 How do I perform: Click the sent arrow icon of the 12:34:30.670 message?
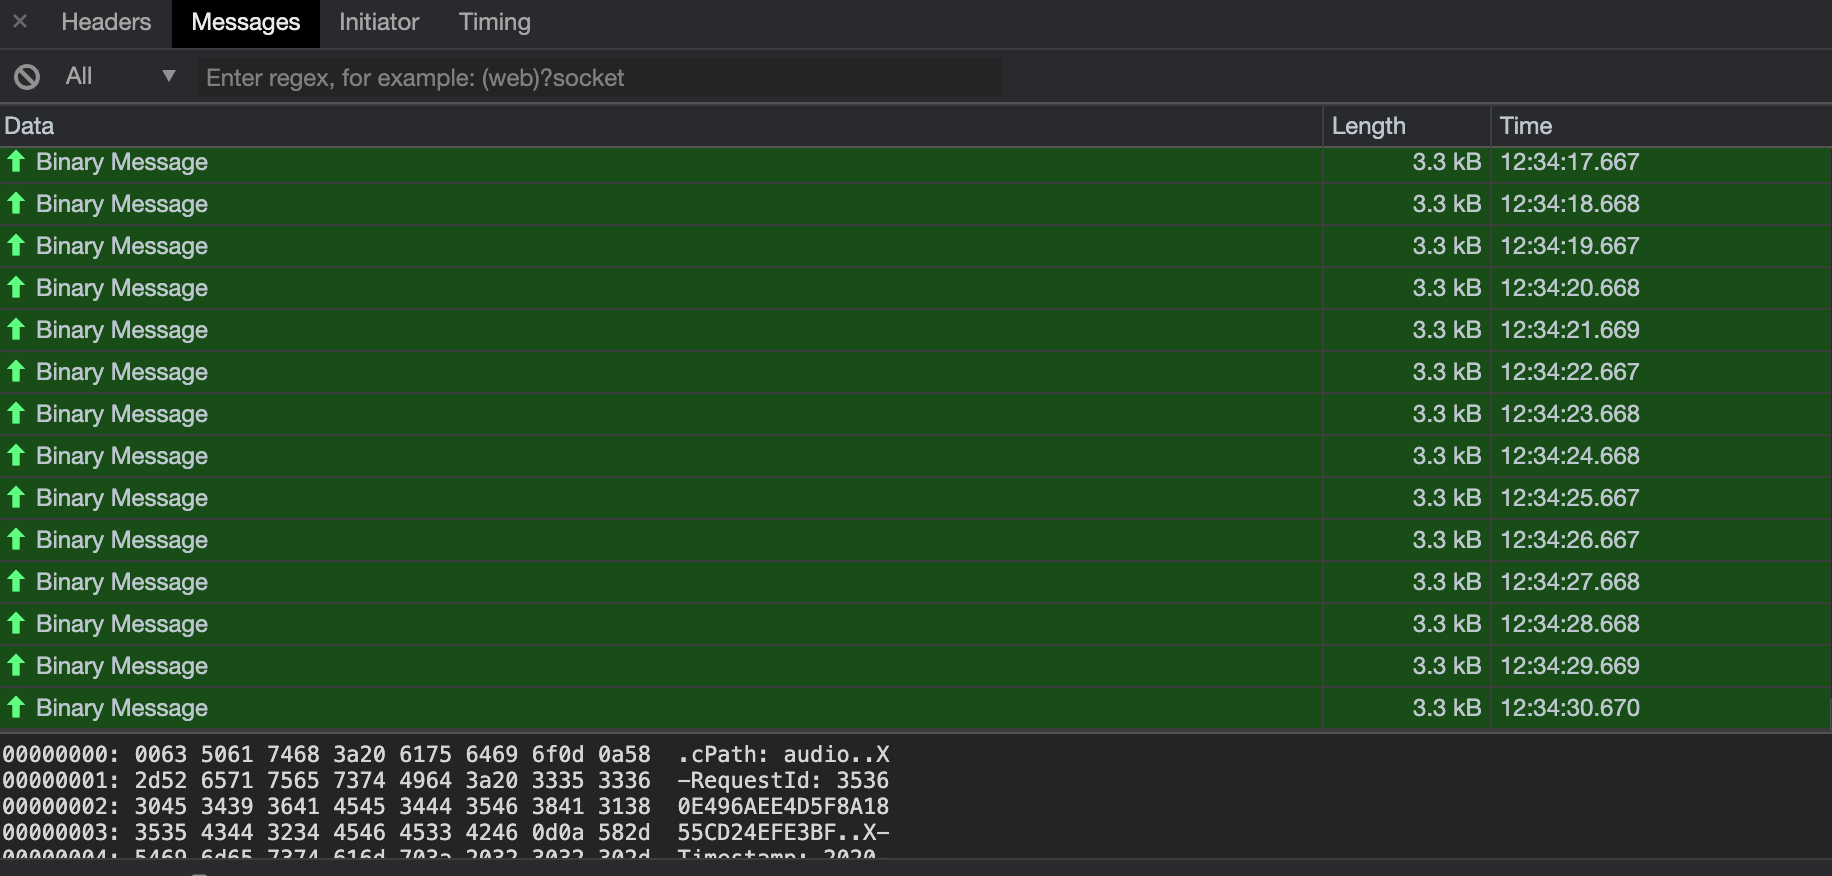[x=16, y=707]
